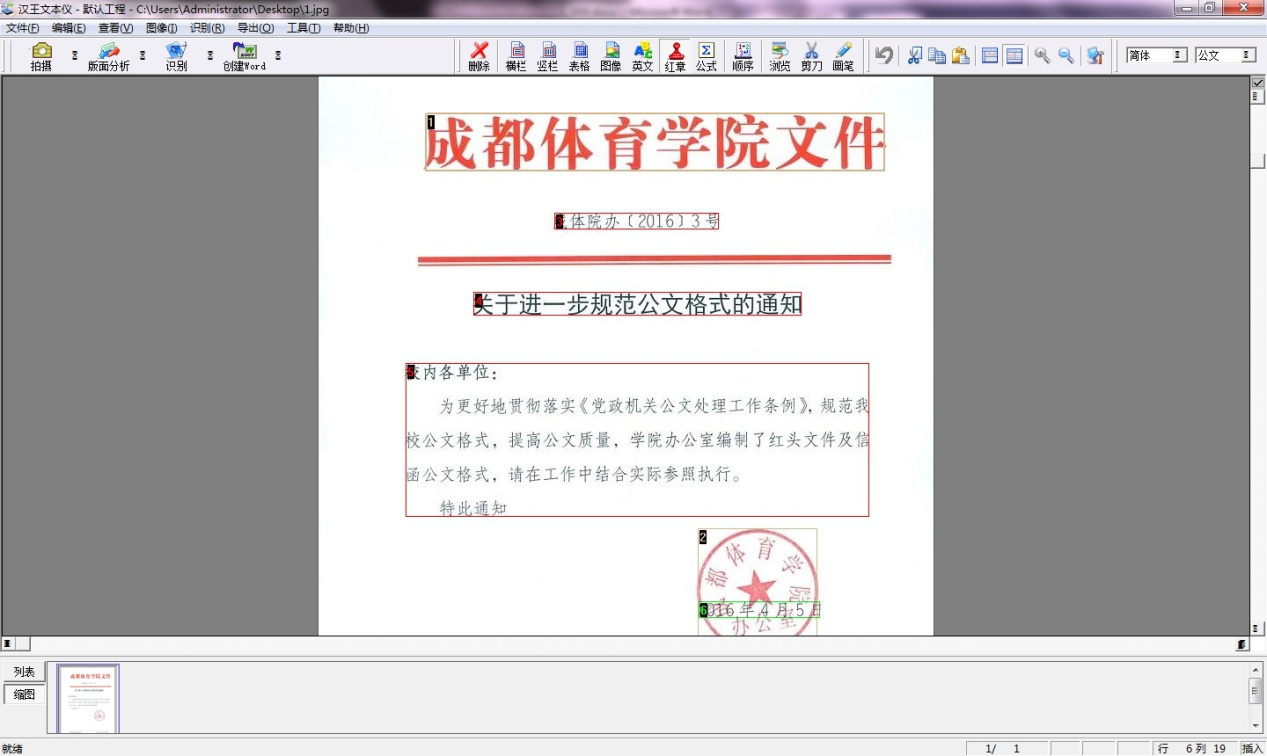The width and height of the screenshot is (1267, 756).
Task: Click the zoom out magnifier icon
Action: click(x=1066, y=55)
